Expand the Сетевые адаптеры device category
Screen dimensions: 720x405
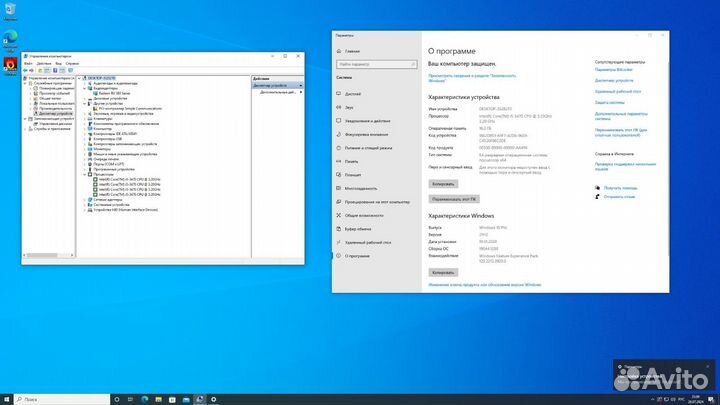click(85, 200)
